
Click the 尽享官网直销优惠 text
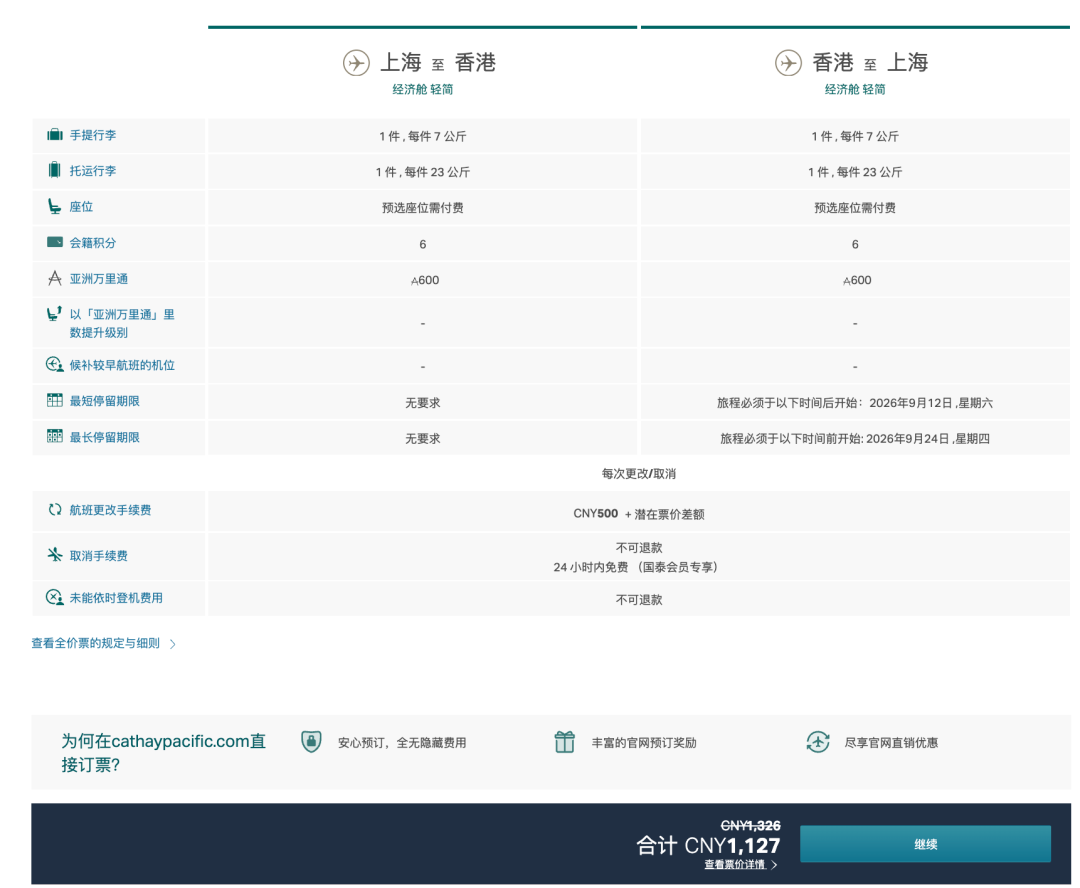click(891, 743)
